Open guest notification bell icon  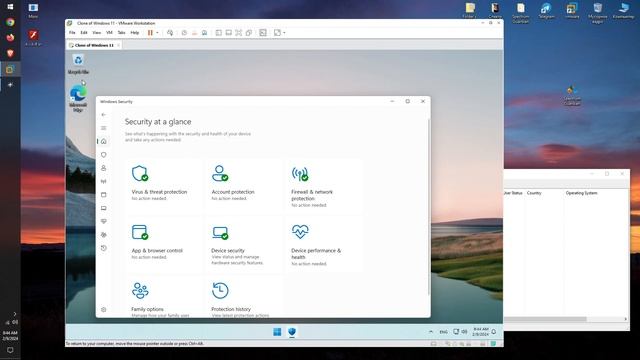pos(494,332)
